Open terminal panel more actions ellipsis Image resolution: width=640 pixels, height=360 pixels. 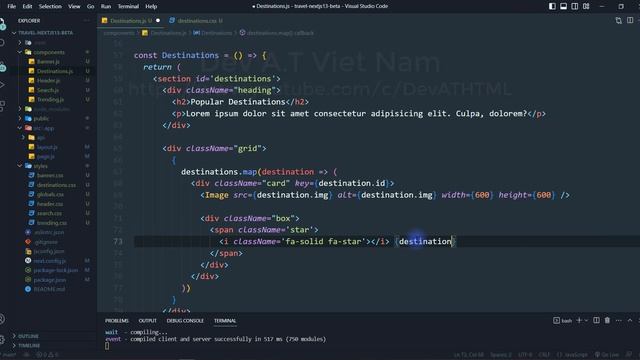(619, 320)
